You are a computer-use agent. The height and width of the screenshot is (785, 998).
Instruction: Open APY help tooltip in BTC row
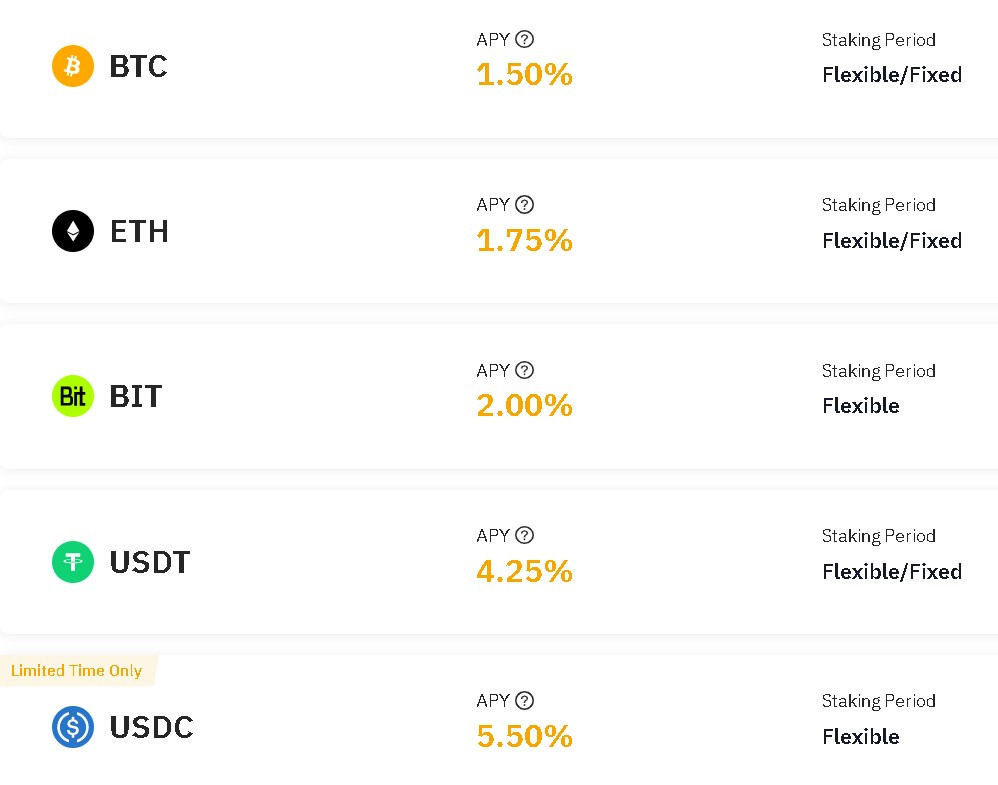pos(524,39)
